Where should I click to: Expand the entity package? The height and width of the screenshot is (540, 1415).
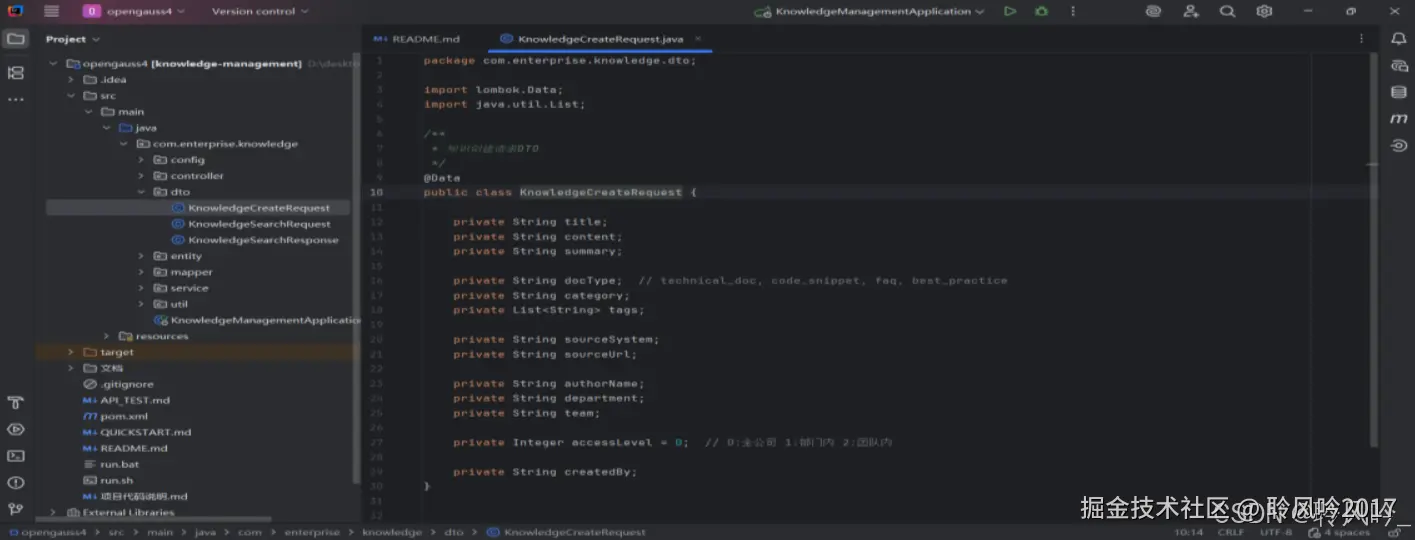(x=142, y=256)
